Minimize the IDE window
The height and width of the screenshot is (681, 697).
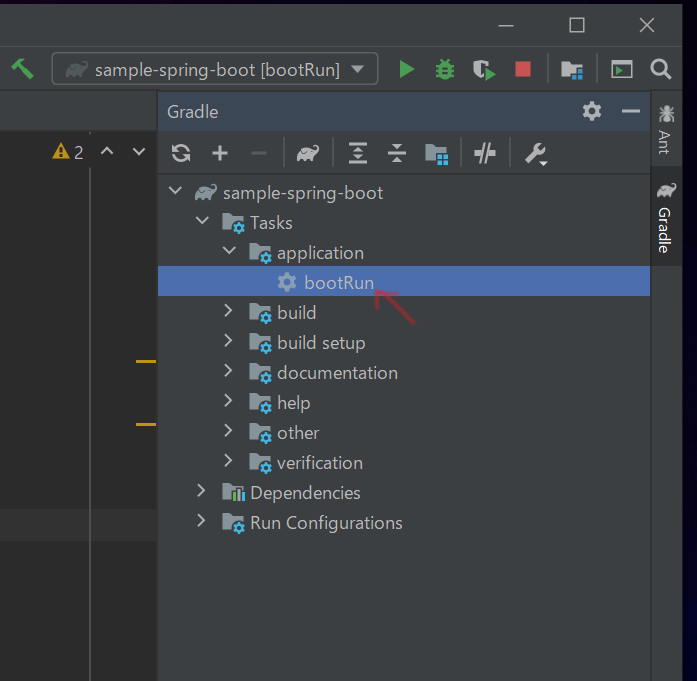click(x=506, y=25)
